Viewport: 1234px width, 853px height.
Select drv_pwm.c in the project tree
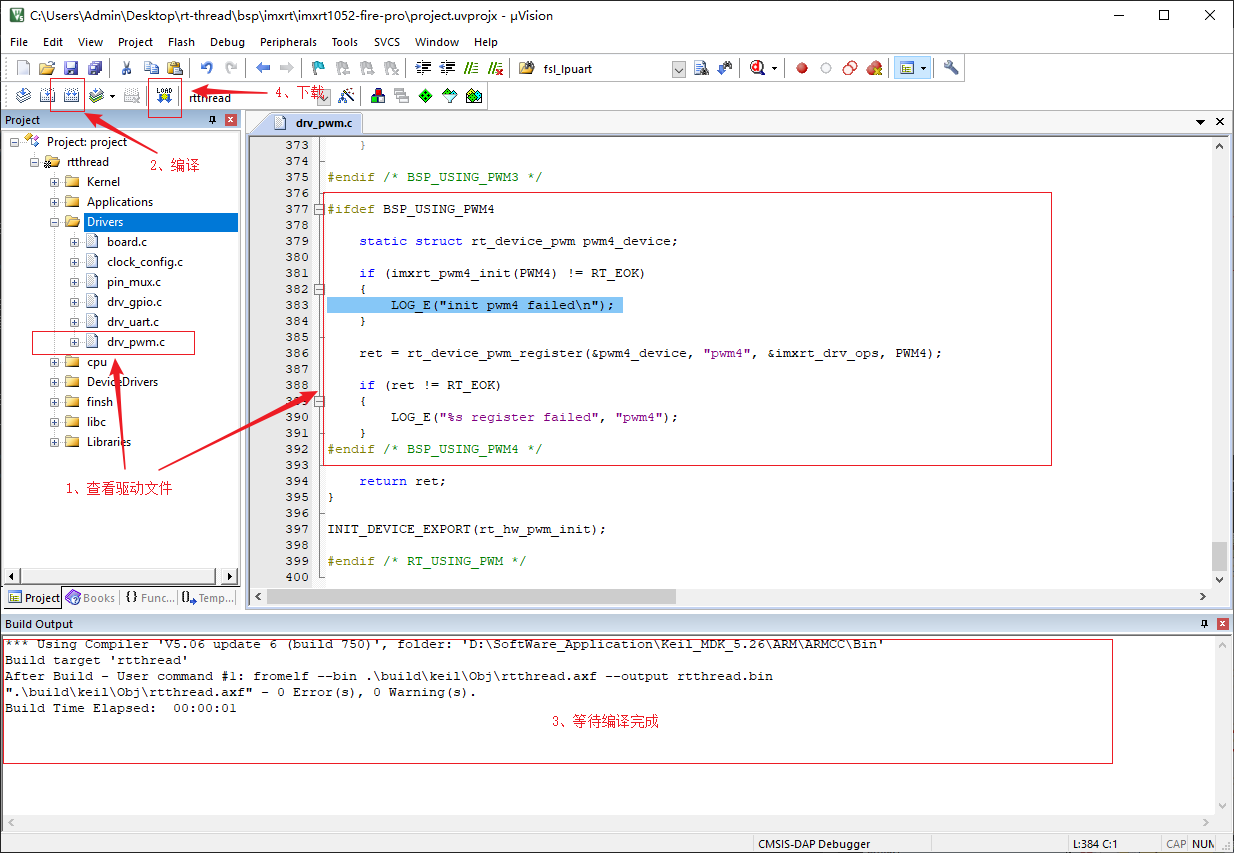pos(135,342)
